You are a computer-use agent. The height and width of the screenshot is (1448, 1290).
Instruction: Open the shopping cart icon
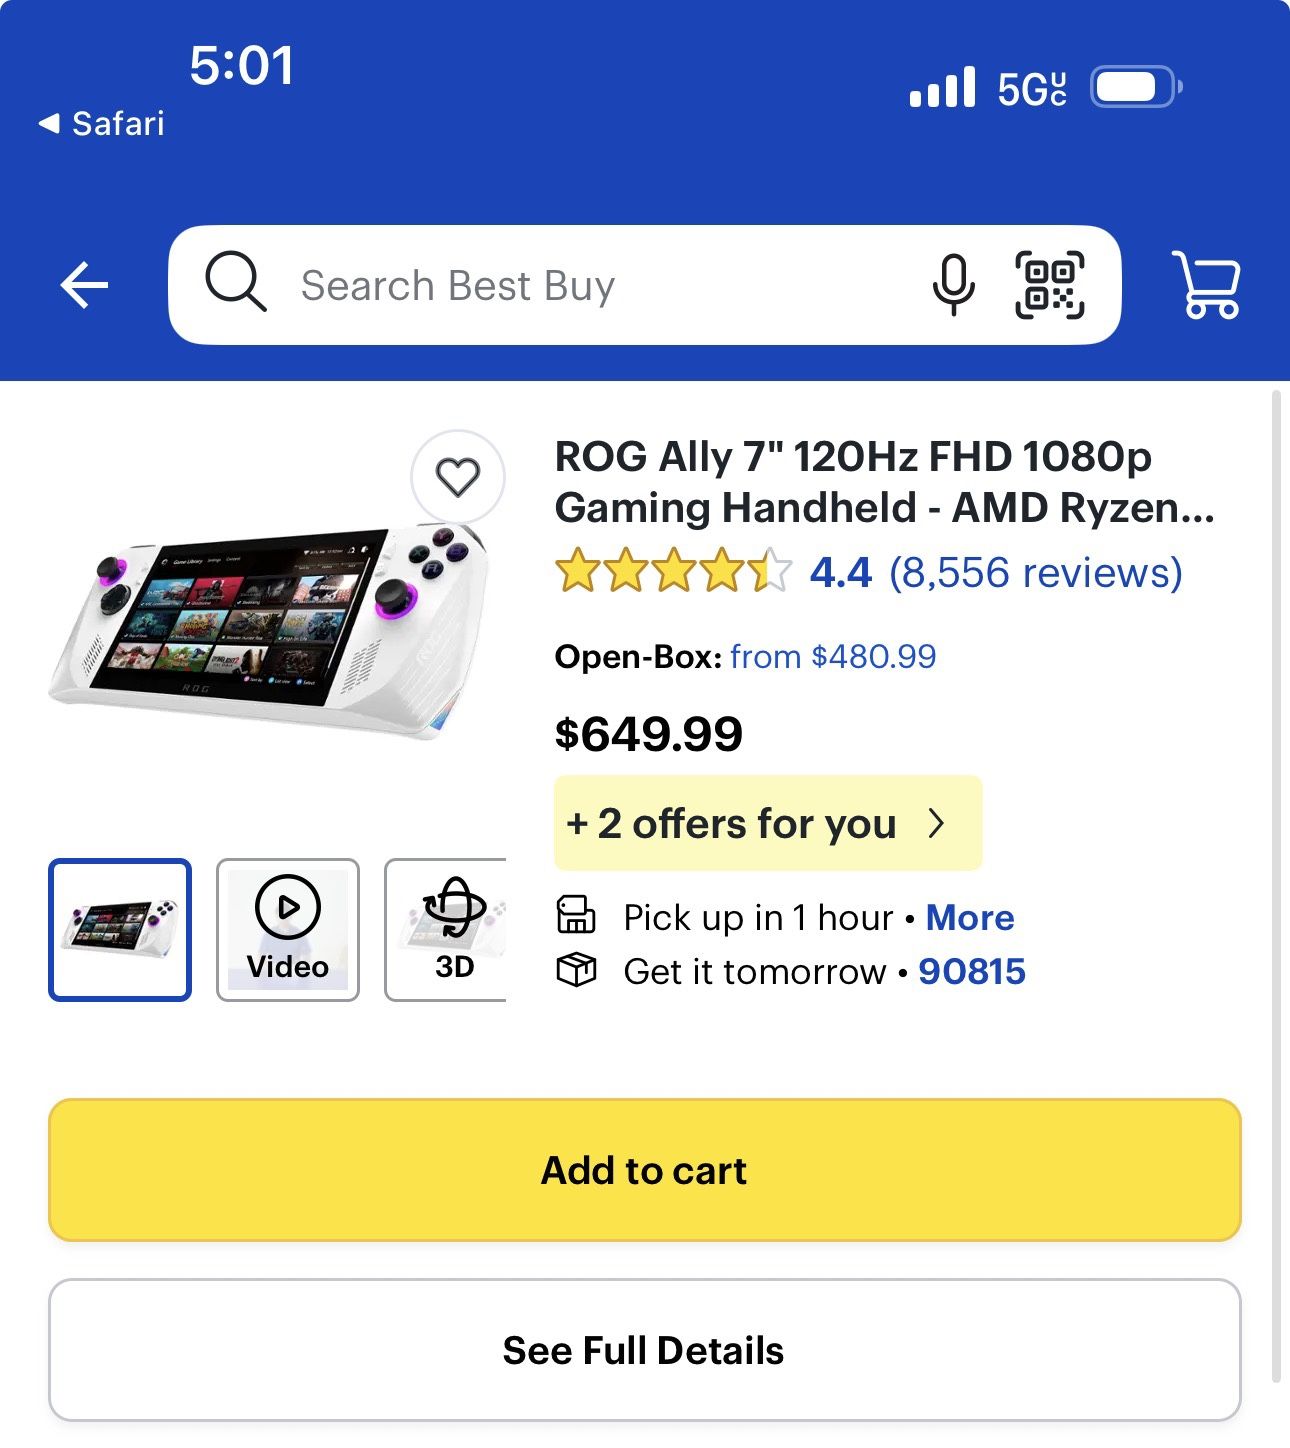coord(1207,285)
